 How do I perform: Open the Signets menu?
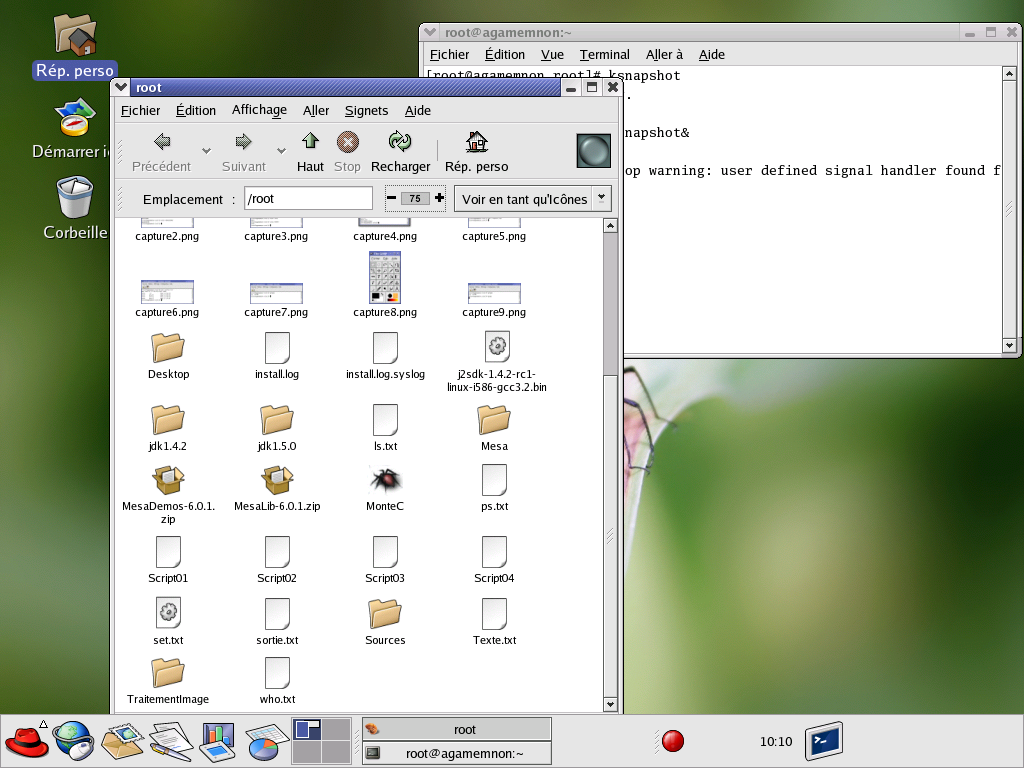(x=366, y=110)
